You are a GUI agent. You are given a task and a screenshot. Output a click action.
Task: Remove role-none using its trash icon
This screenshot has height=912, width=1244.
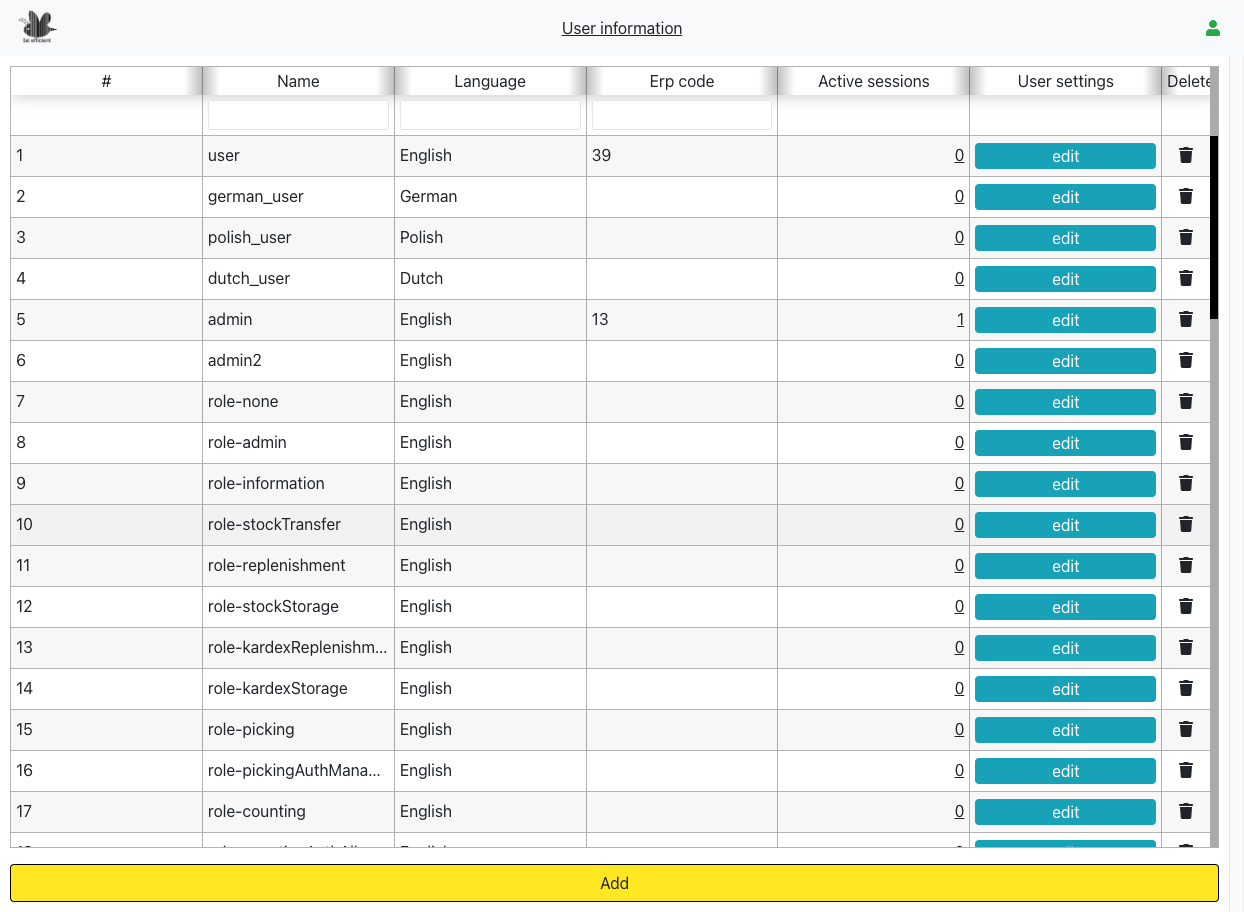[x=1186, y=401]
